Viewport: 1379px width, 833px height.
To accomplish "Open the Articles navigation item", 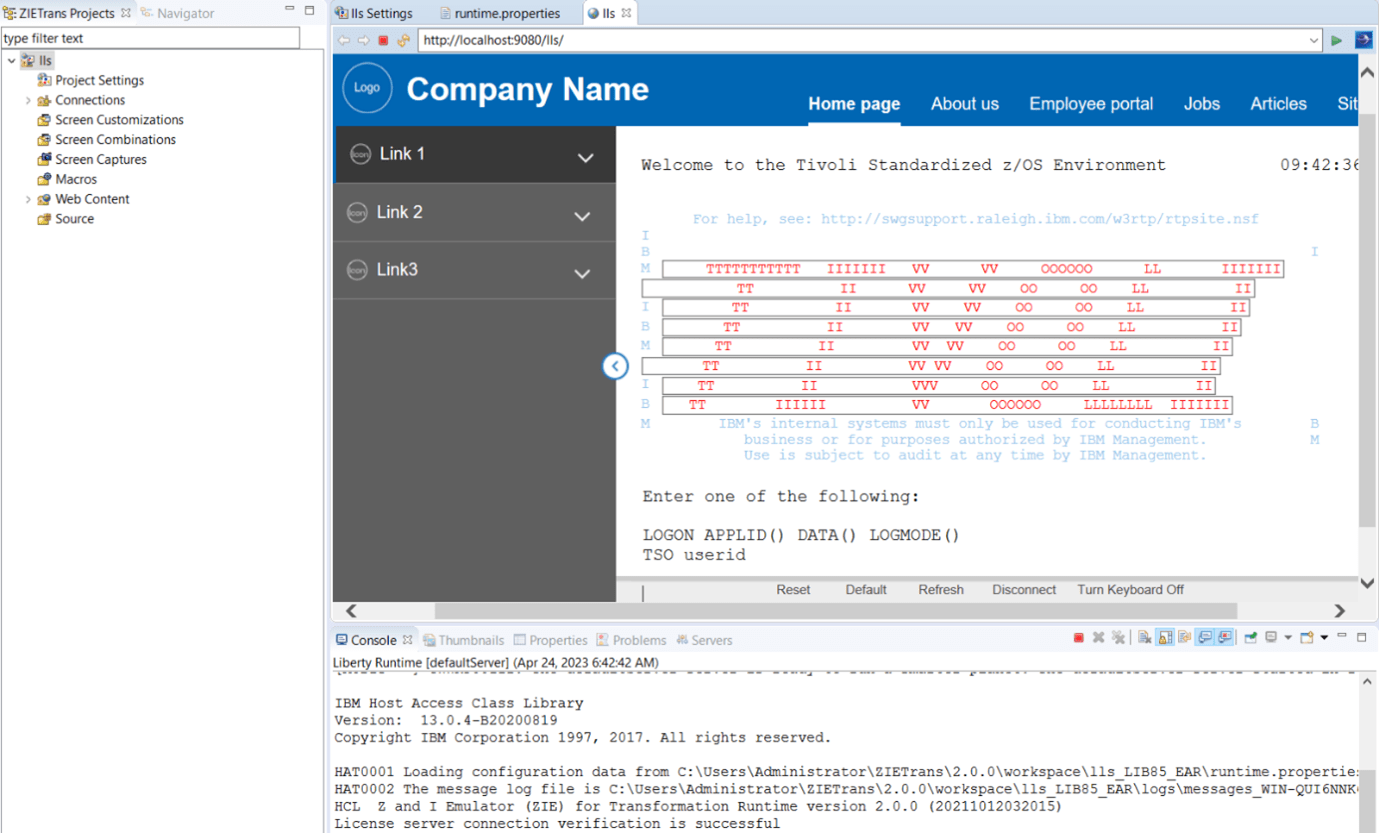I will (x=1278, y=104).
